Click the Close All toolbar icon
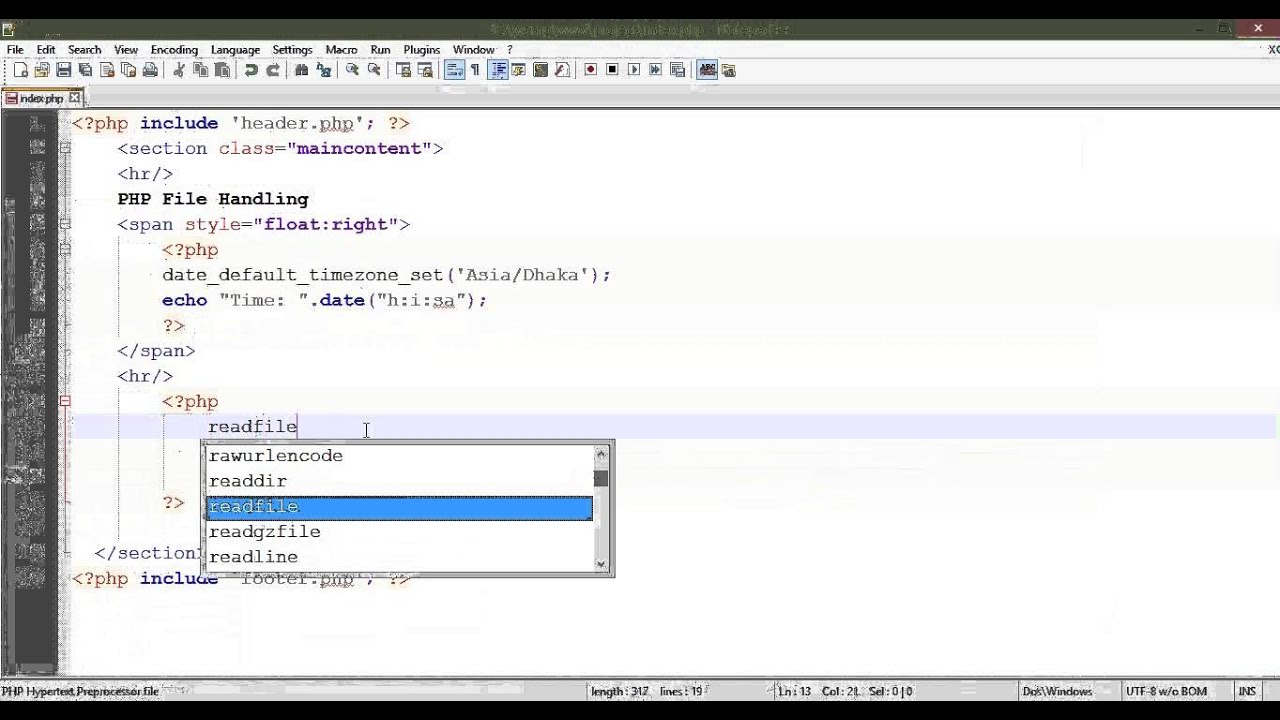The width and height of the screenshot is (1280, 720). coord(128,70)
